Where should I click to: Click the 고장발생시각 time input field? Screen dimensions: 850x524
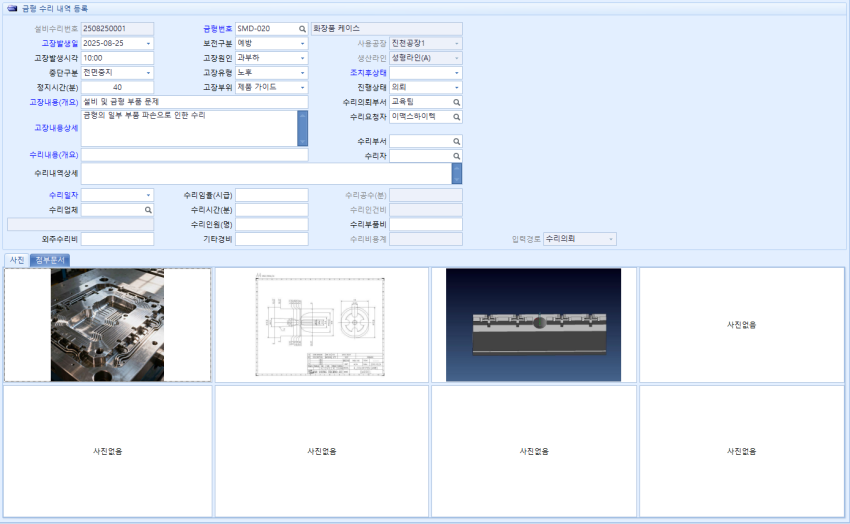click(x=117, y=58)
